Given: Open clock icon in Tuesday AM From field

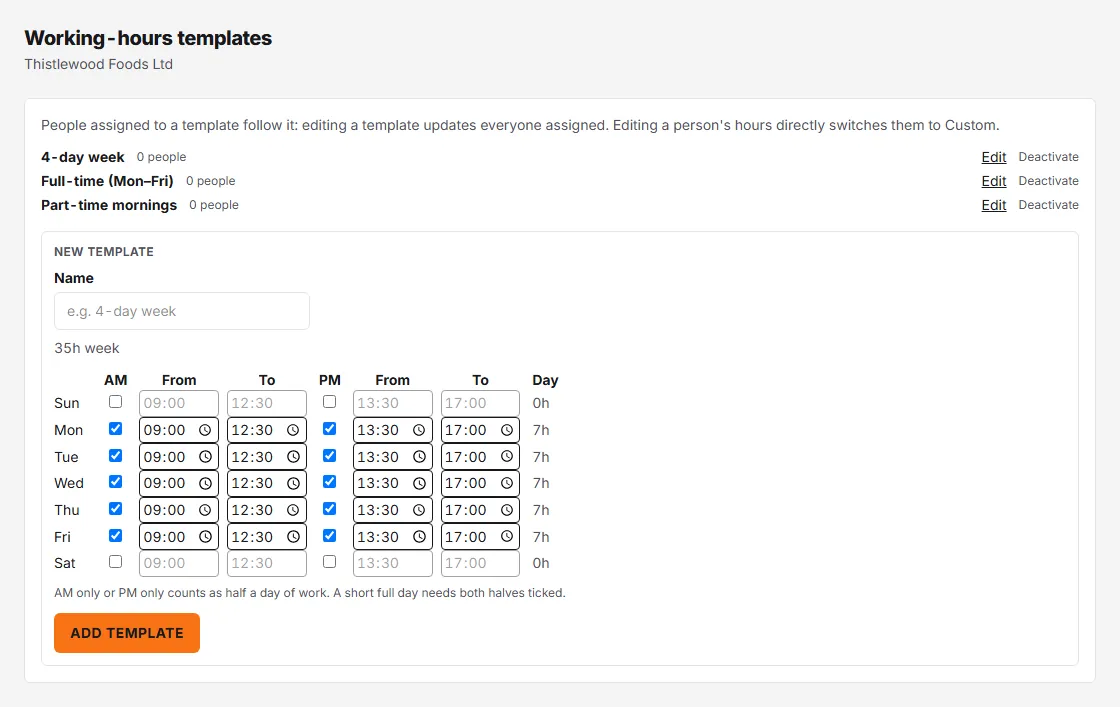Looking at the screenshot, I should click(205, 456).
